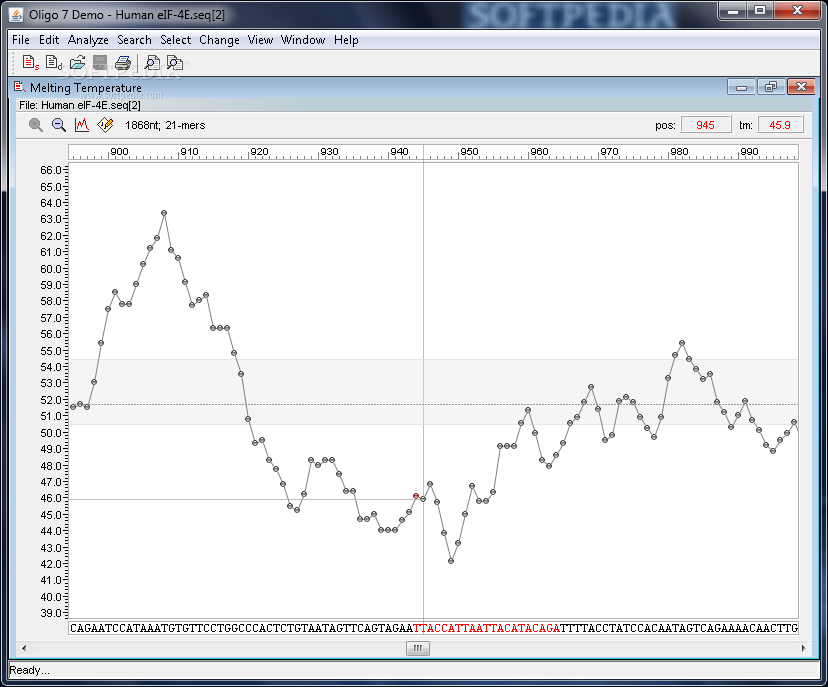The height and width of the screenshot is (687, 828).
Task: Click the scrollbar left arrow
Action: 24,648
